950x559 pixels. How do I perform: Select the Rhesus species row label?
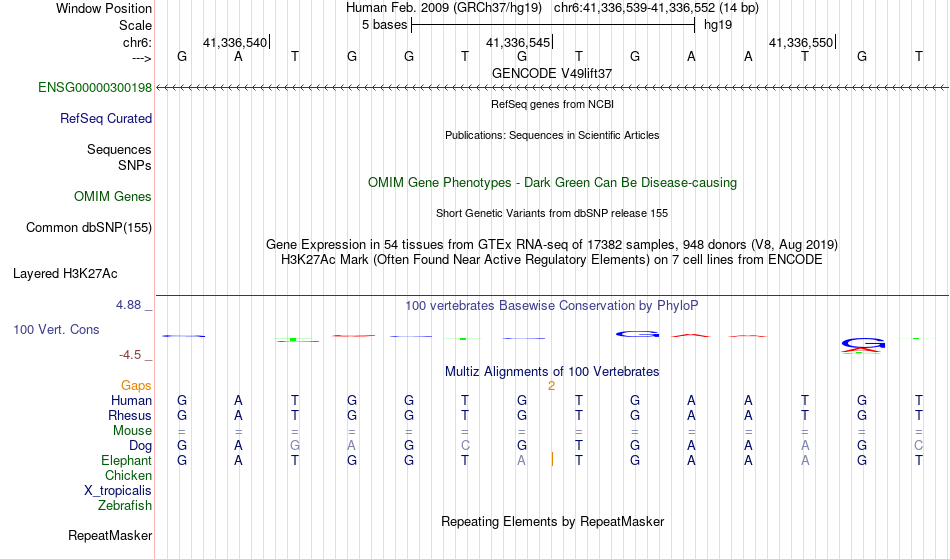click(x=130, y=415)
